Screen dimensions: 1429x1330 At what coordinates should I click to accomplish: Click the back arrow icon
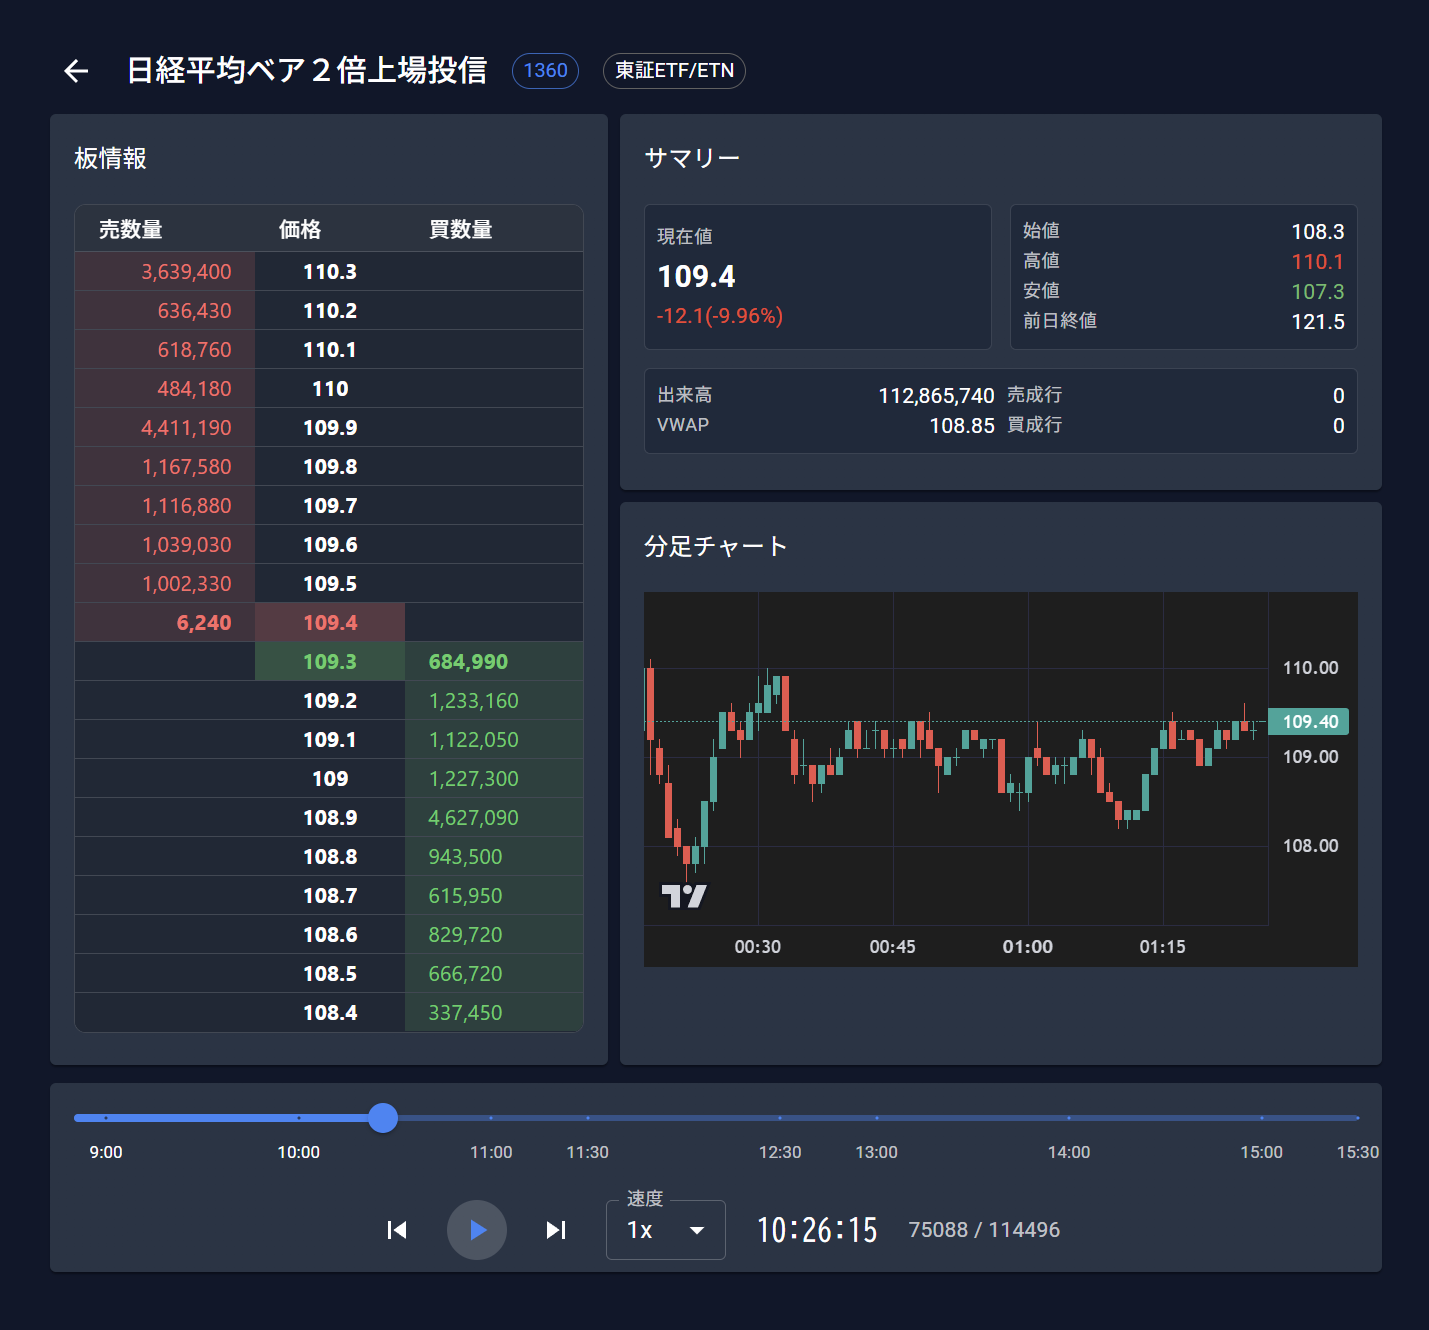click(76, 71)
